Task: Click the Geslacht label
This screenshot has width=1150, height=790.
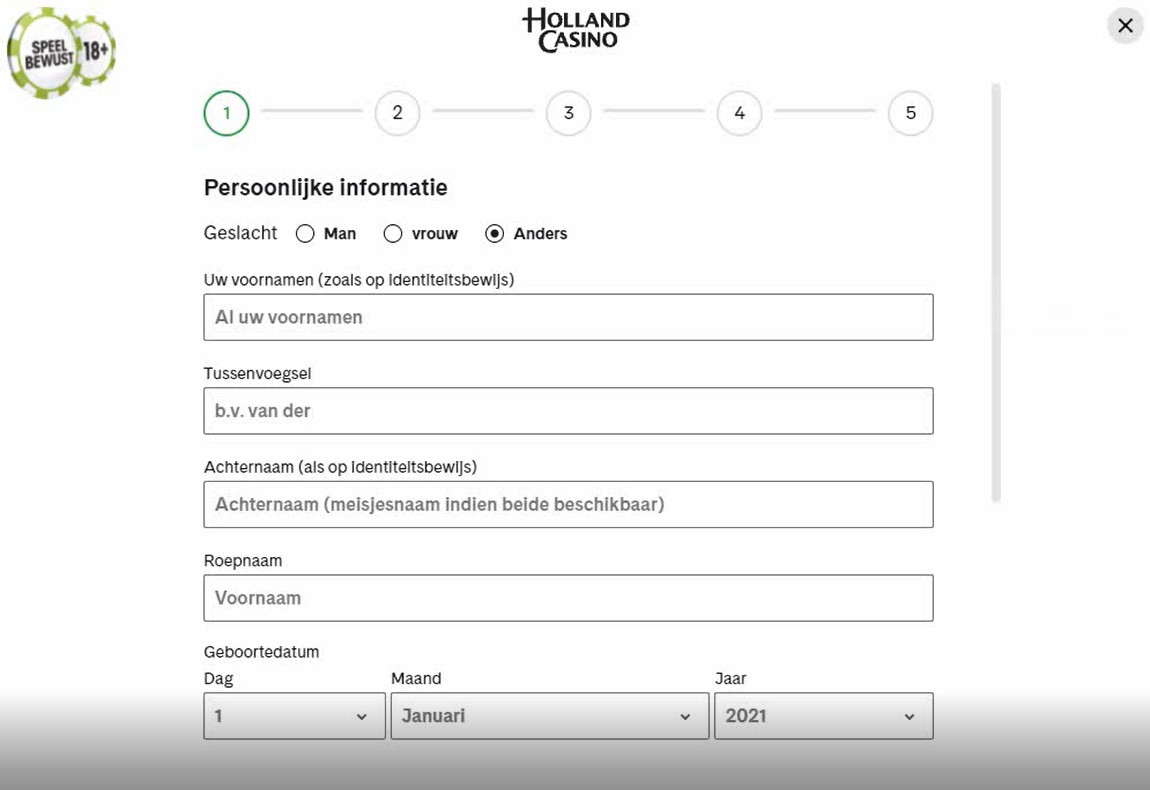Action: tap(241, 233)
